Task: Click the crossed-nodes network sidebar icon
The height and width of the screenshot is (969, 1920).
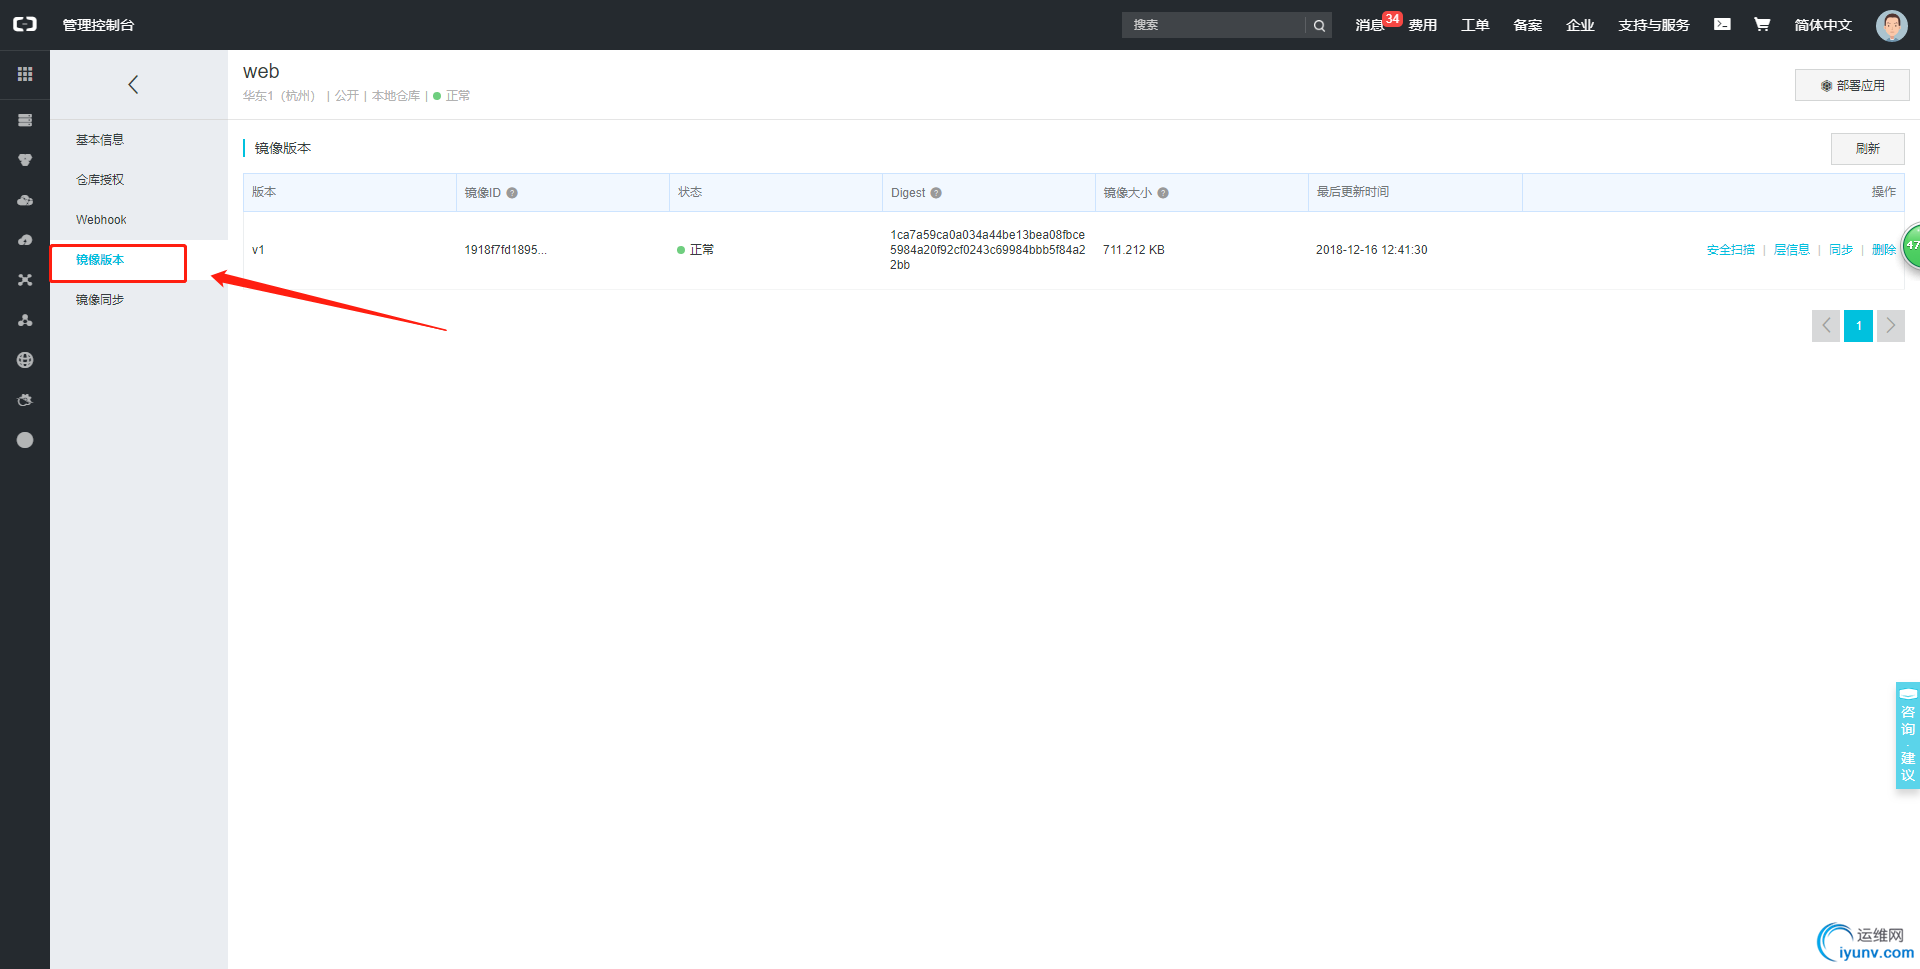Action: [x=25, y=280]
